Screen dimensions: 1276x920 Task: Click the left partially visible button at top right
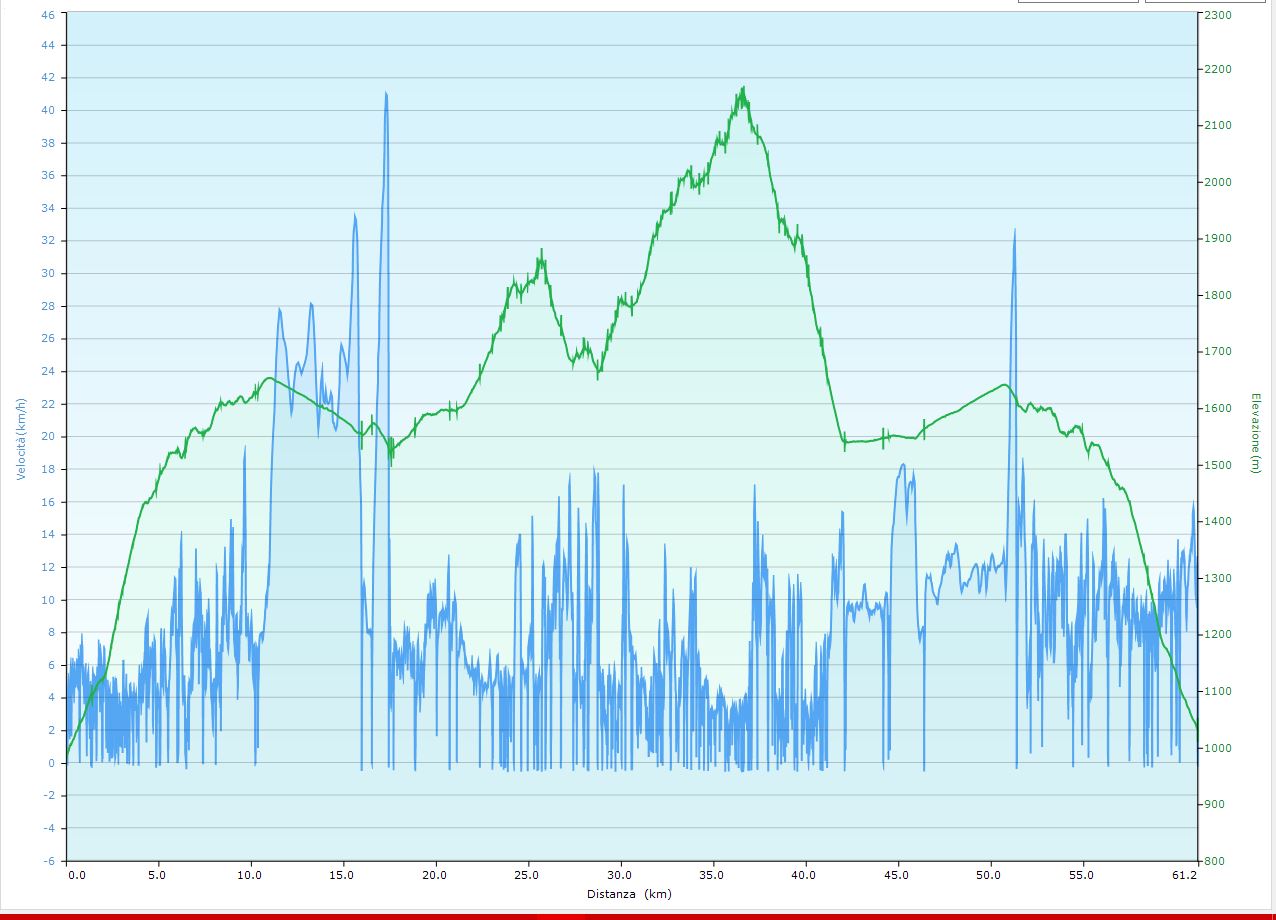tap(1078, 2)
